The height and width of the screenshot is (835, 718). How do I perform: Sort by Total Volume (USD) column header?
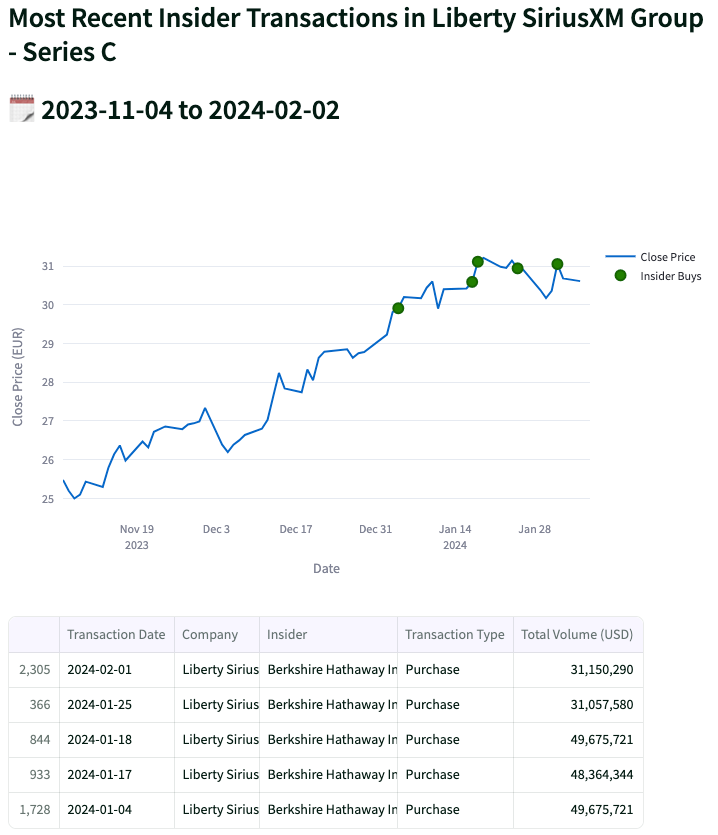point(578,634)
